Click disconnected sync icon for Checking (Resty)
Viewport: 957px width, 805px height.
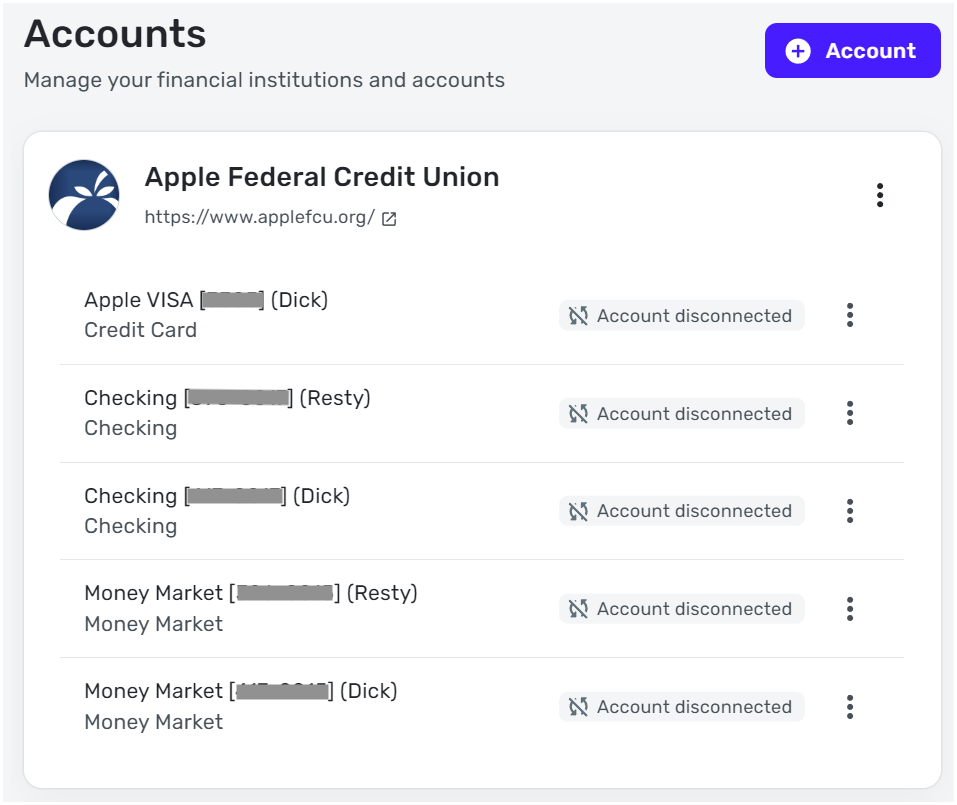[x=578, y=414]
